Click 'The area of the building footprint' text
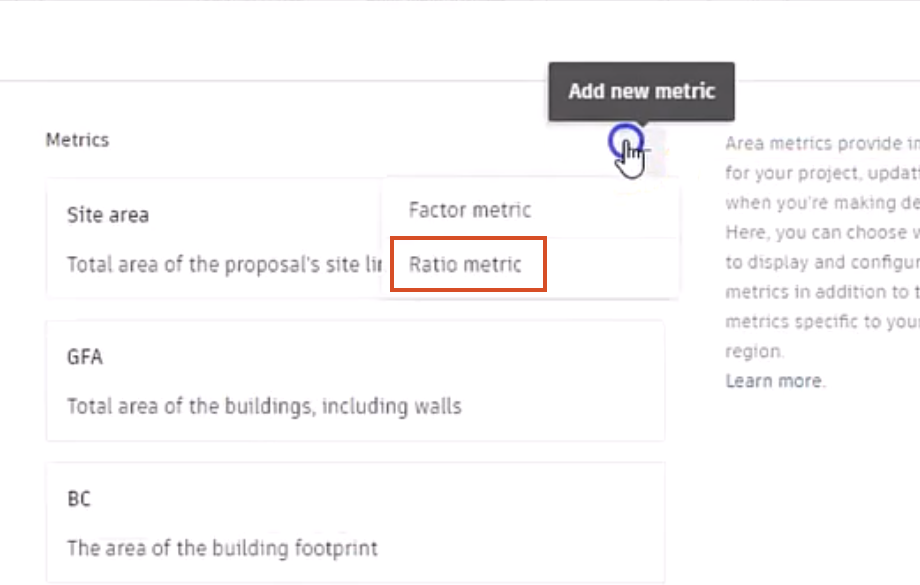This screenshot has width=920, height=585. [x=222, y=548]
